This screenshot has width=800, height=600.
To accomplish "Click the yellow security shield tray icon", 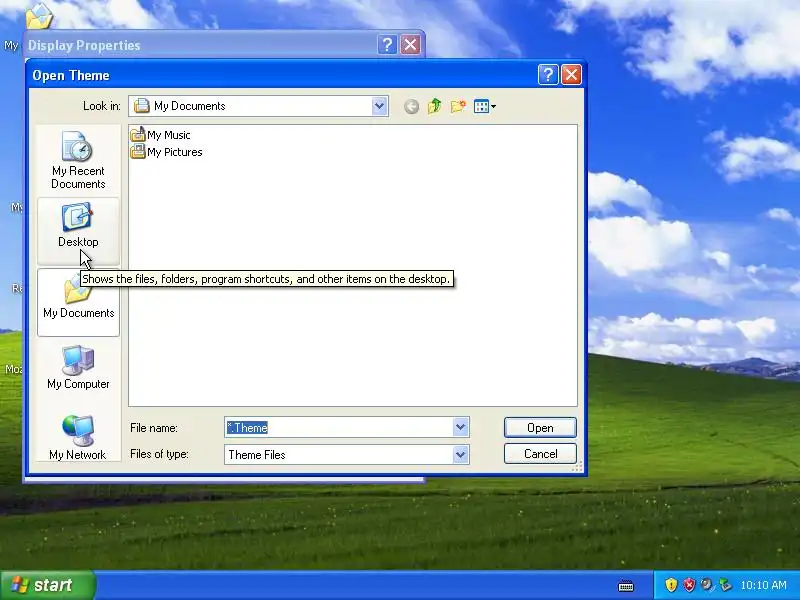I will pyautogui.click(x=671, y=585).
